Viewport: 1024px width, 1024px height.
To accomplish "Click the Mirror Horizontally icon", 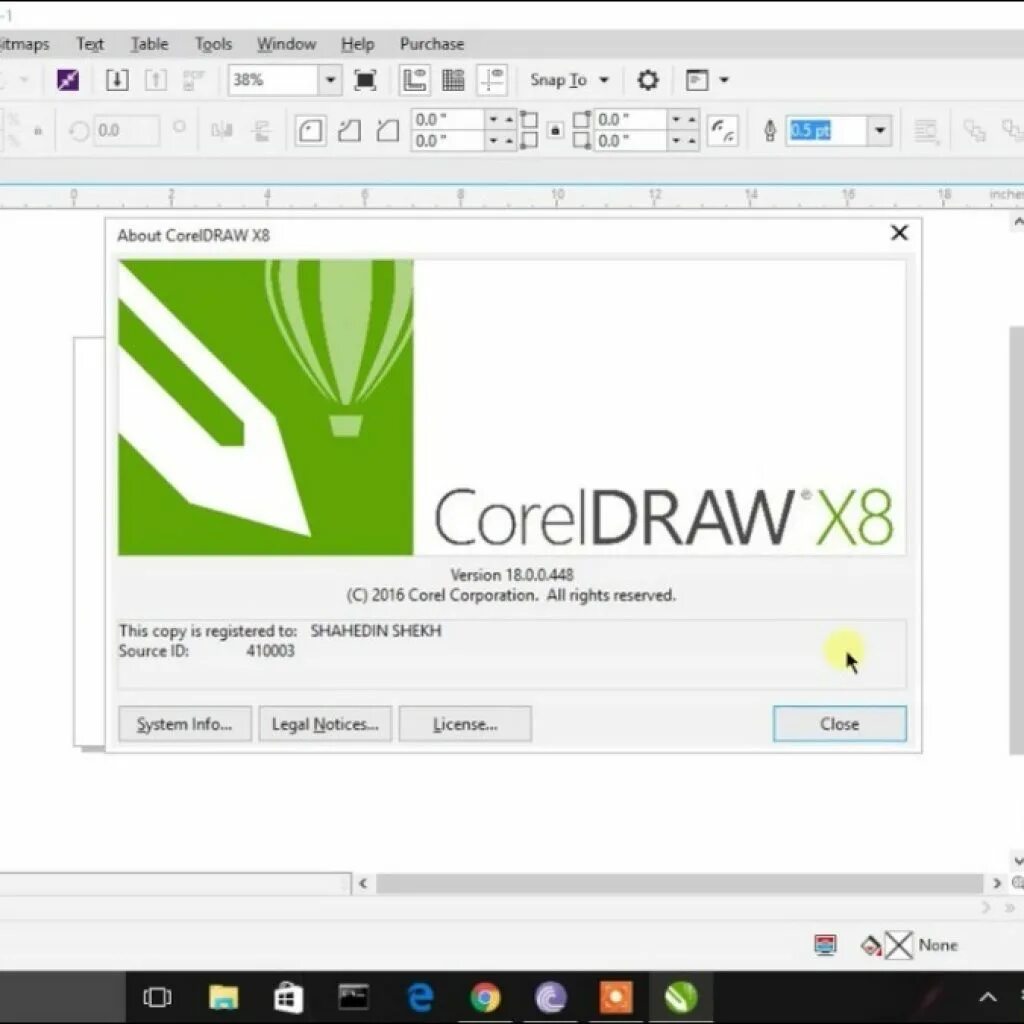I will 222,131.
